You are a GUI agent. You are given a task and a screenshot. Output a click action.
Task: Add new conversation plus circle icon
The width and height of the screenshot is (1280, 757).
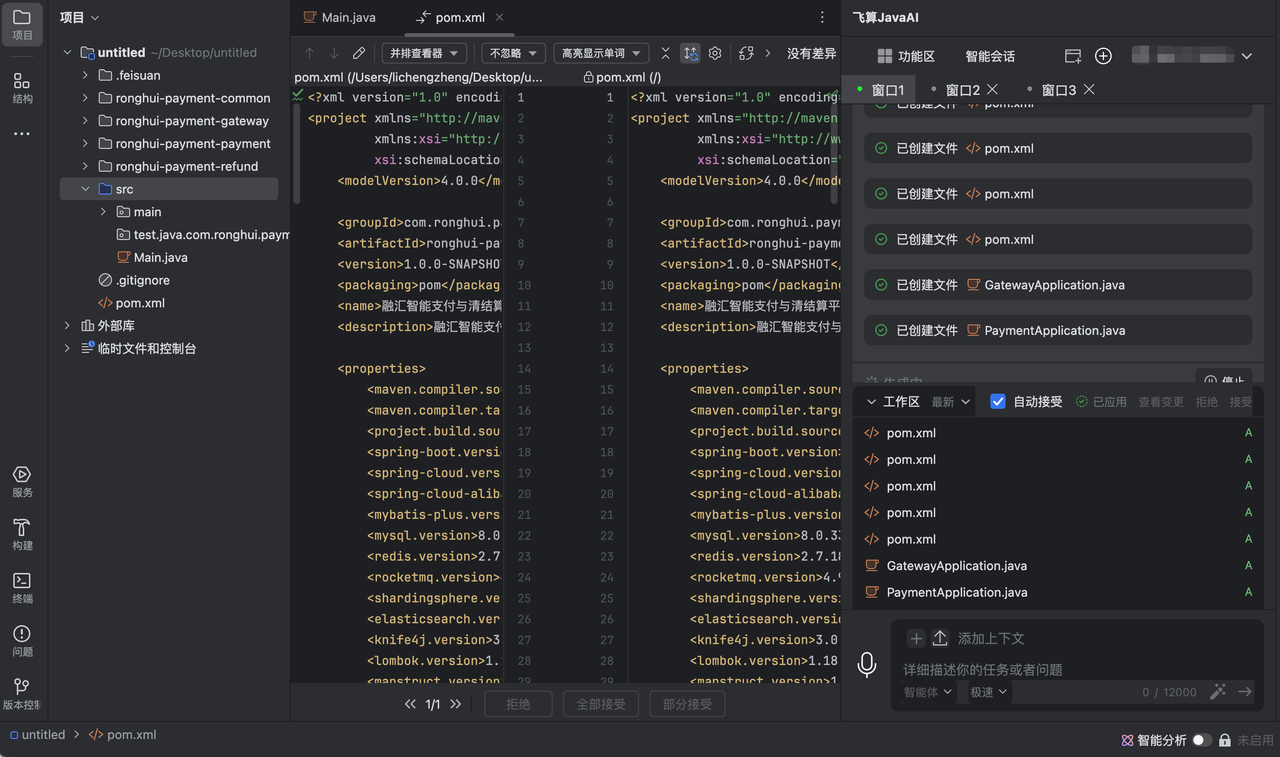pos(1103,56)
